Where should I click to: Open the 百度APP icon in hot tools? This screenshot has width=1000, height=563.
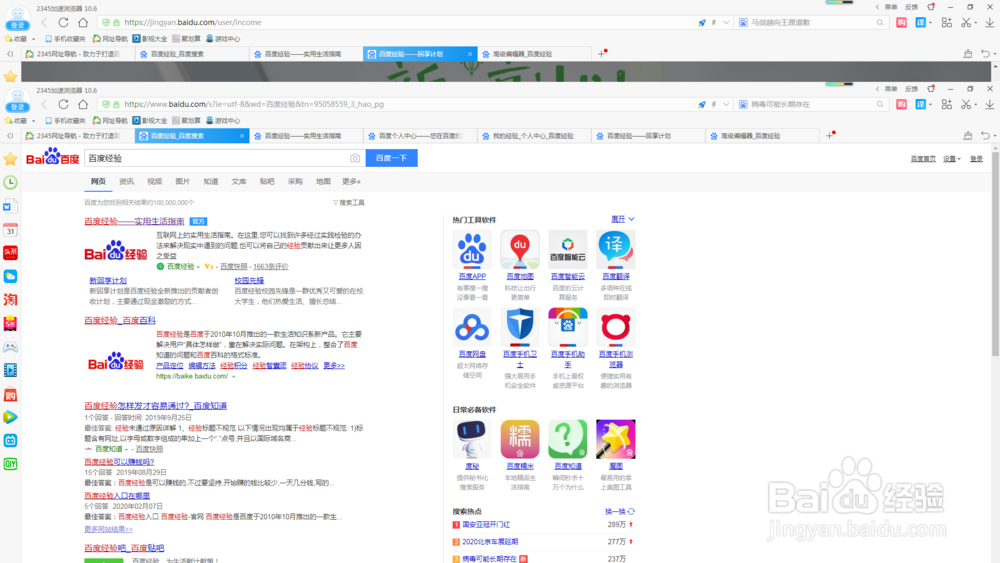472,249
